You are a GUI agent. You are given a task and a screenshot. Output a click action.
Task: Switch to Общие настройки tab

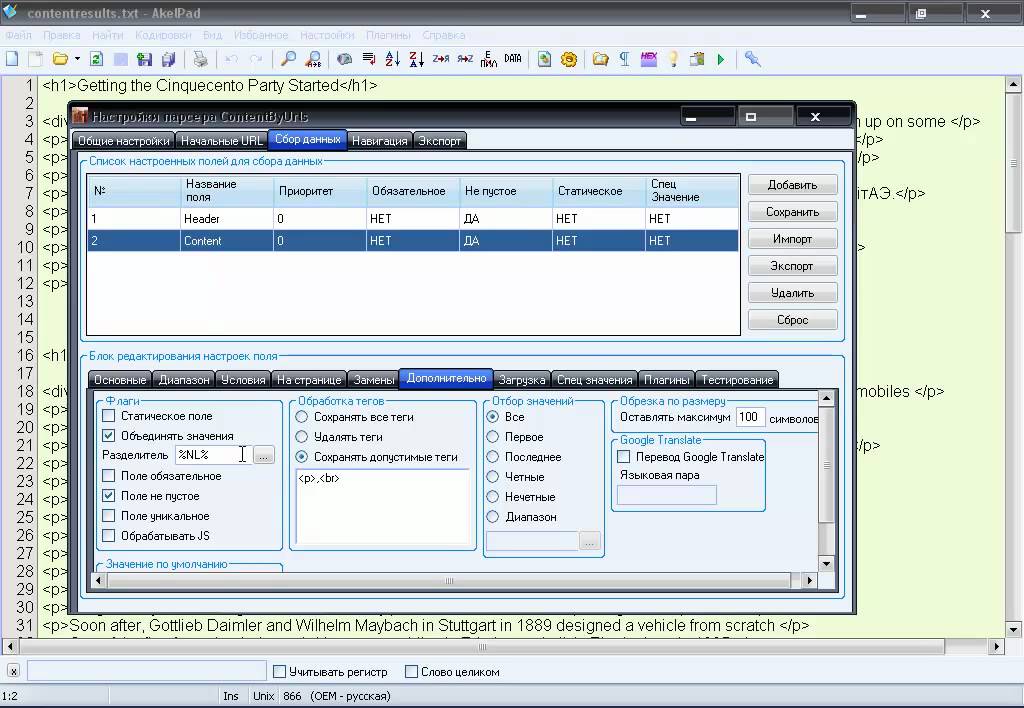point(123,140)
